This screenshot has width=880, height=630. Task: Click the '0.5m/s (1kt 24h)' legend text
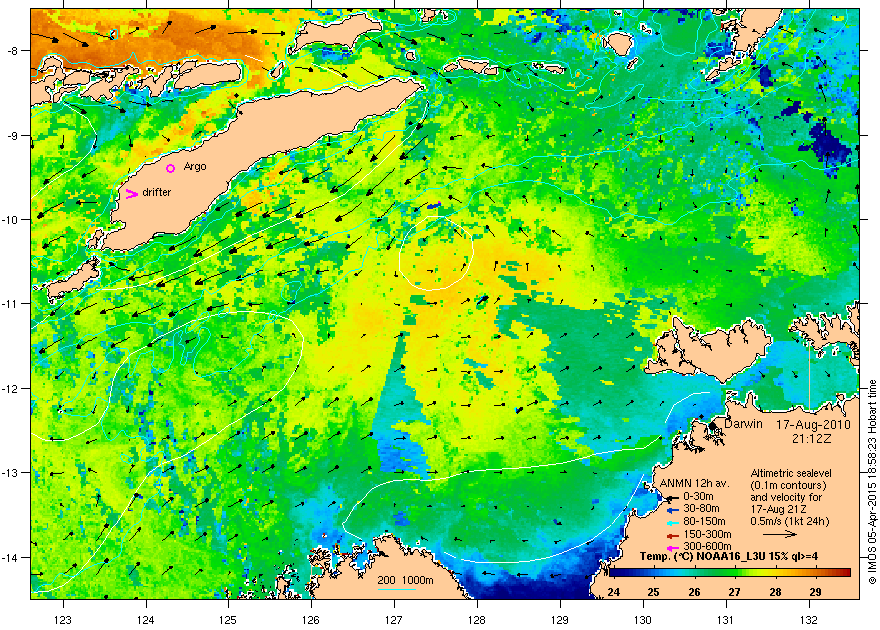[790, 521]
